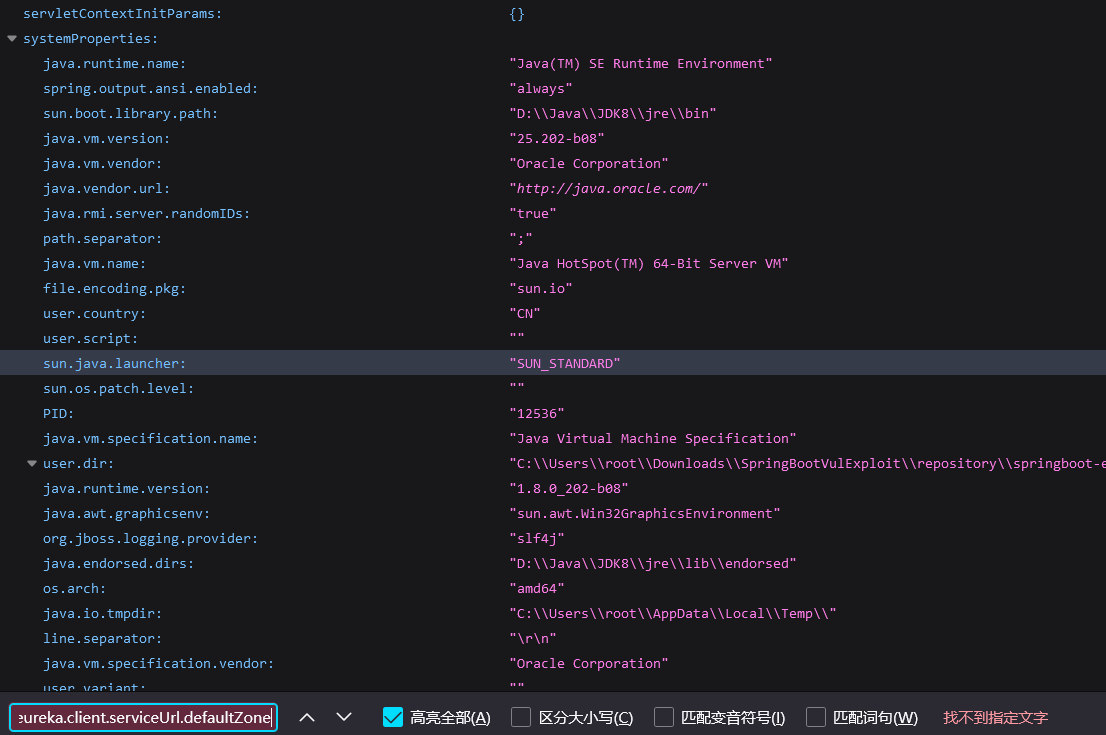Select the java.vm.vendor key
This screenshot has height=735, width=1106.
coord(102,164)
